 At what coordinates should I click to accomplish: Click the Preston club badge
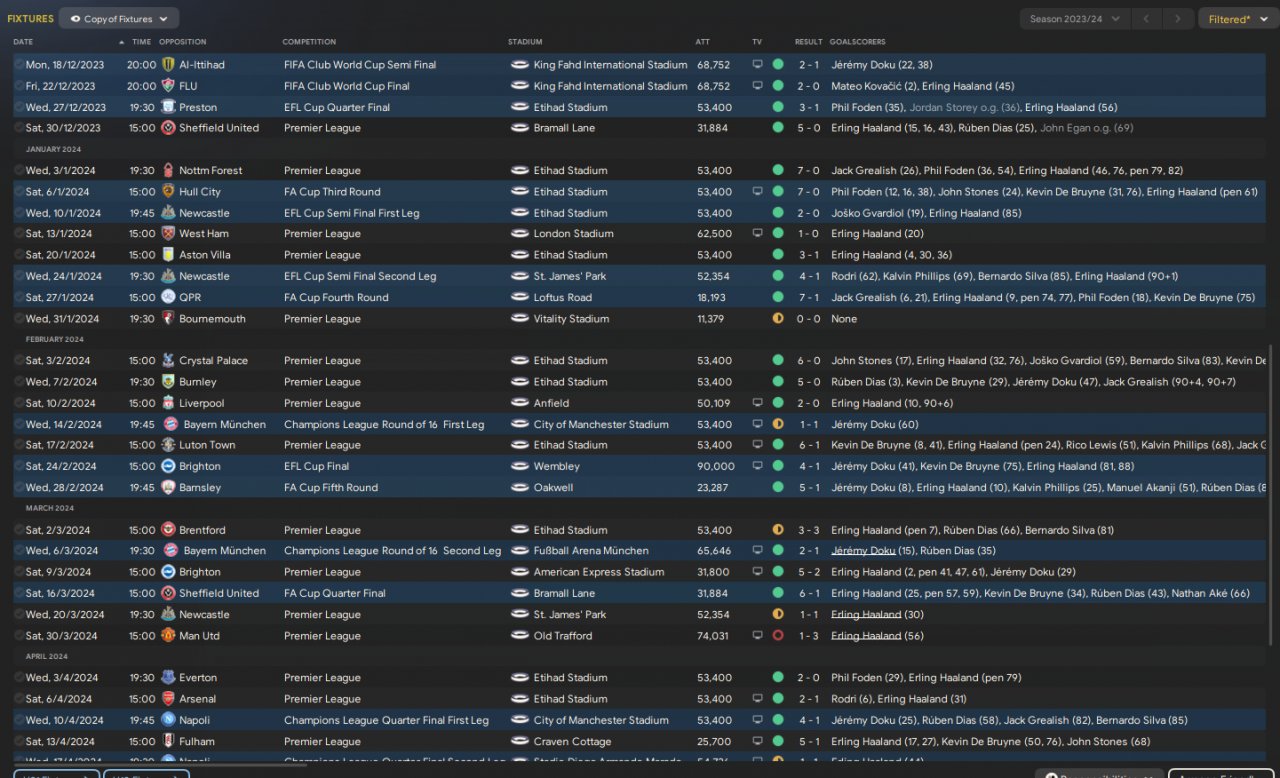pos(168,107)
